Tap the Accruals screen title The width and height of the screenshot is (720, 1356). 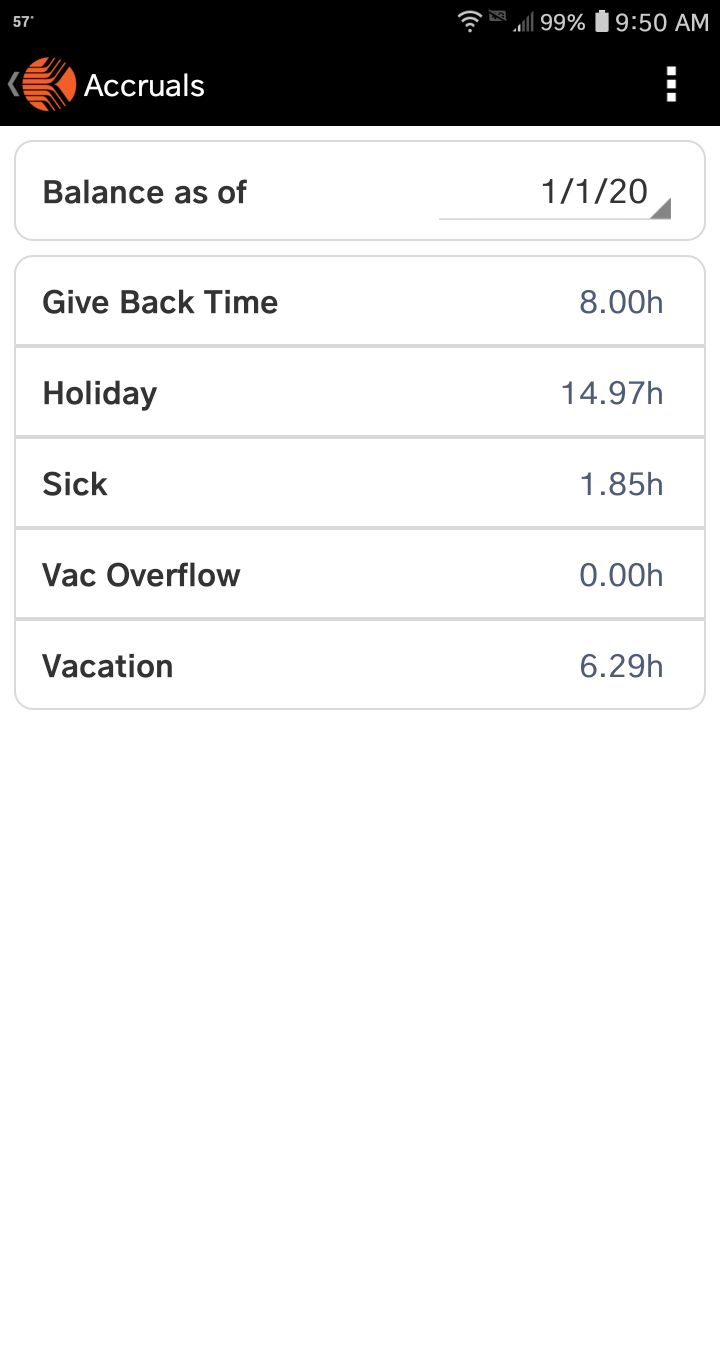(144, 86)
